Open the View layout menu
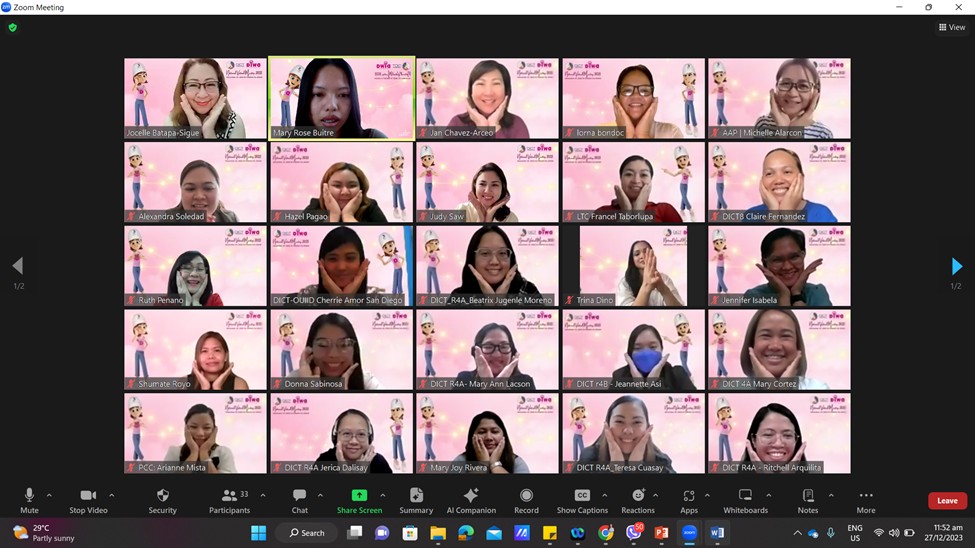Image resolution: width=975 pixels, height=548 pixels. pyautogui.click(x=951, y=27)
